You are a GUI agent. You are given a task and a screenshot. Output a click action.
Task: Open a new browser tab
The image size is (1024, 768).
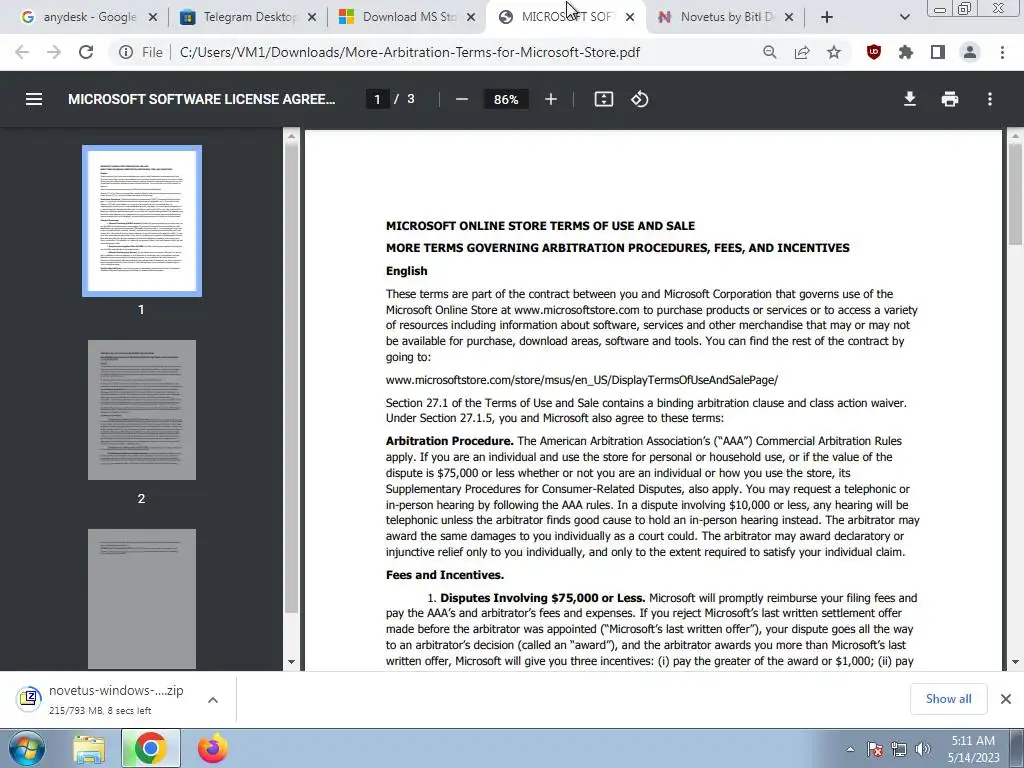click(x=827, y=18)
